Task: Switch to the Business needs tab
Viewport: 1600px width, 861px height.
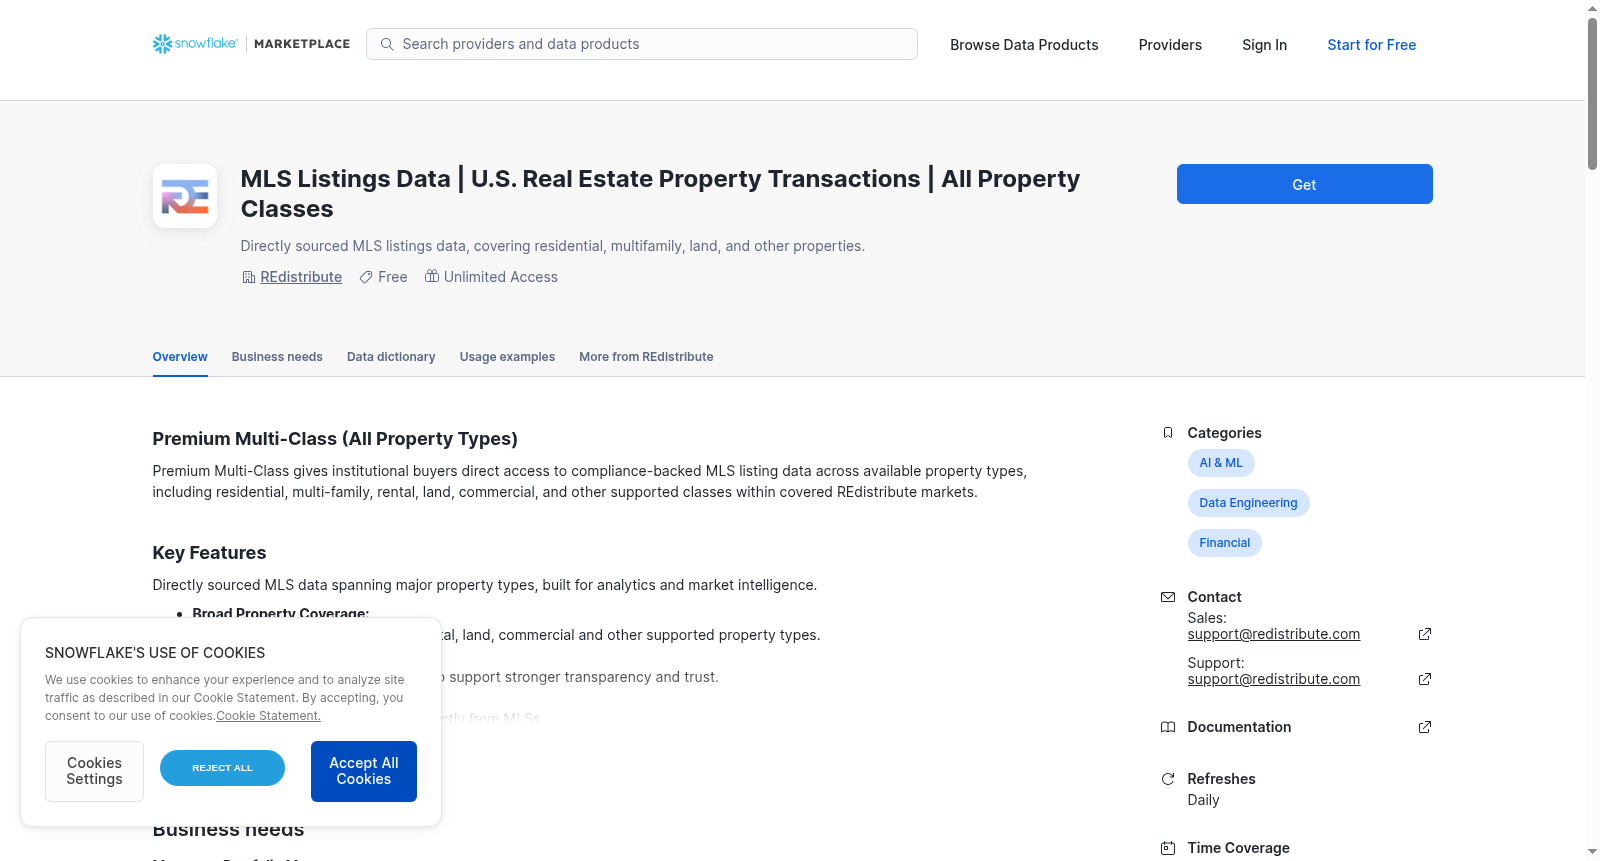Action: pos(277,357)
